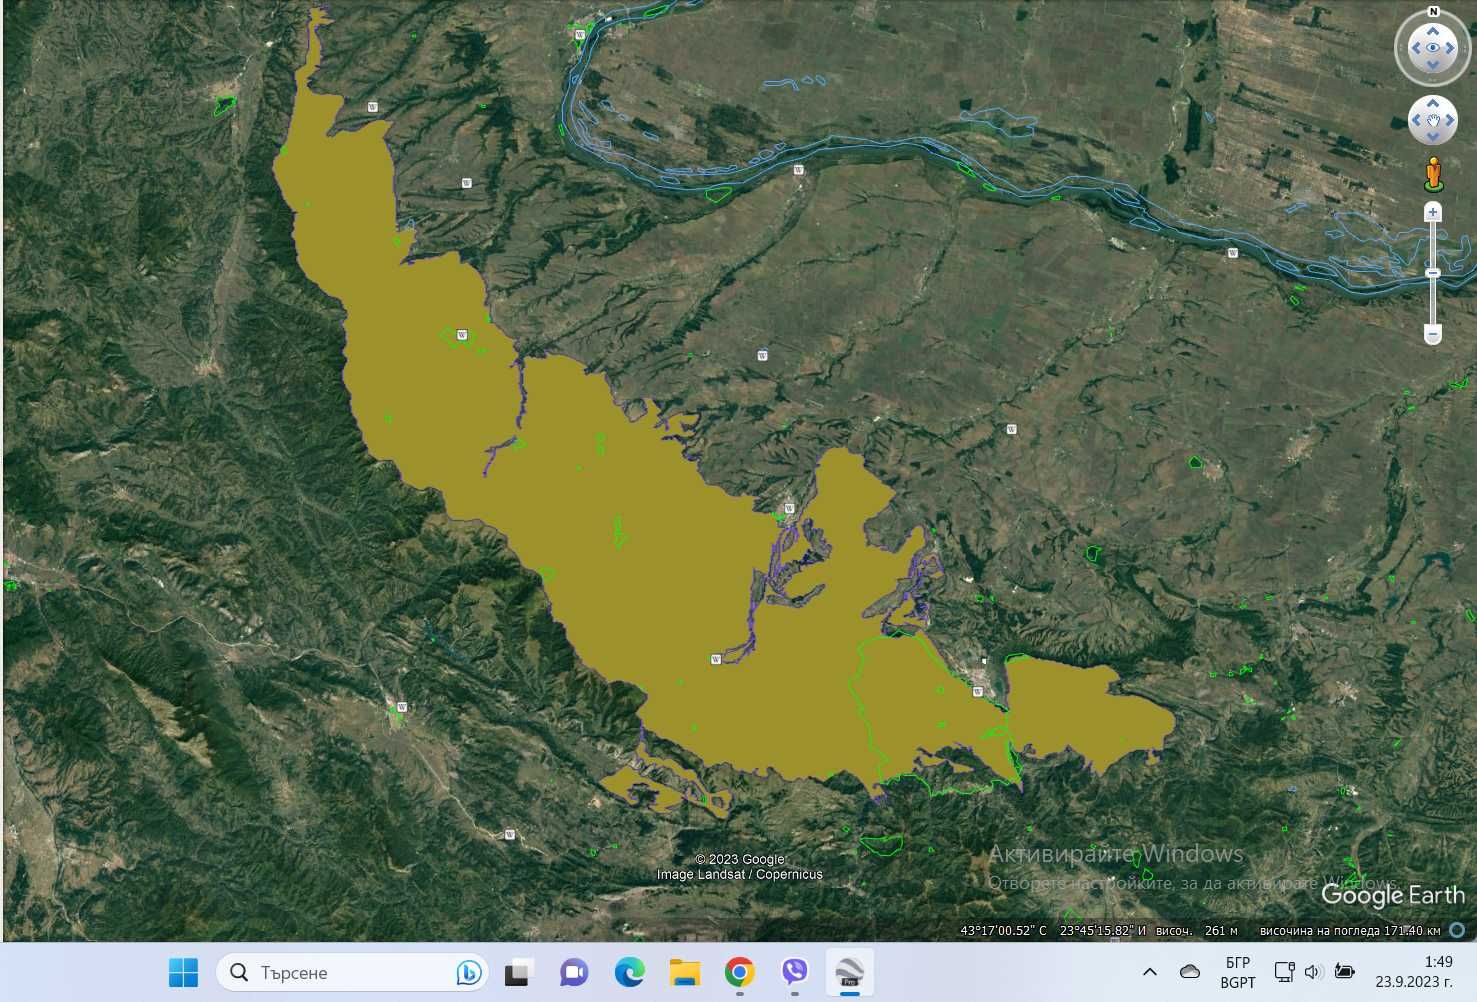Open File Explorer from taskbar

coord(685,972)
